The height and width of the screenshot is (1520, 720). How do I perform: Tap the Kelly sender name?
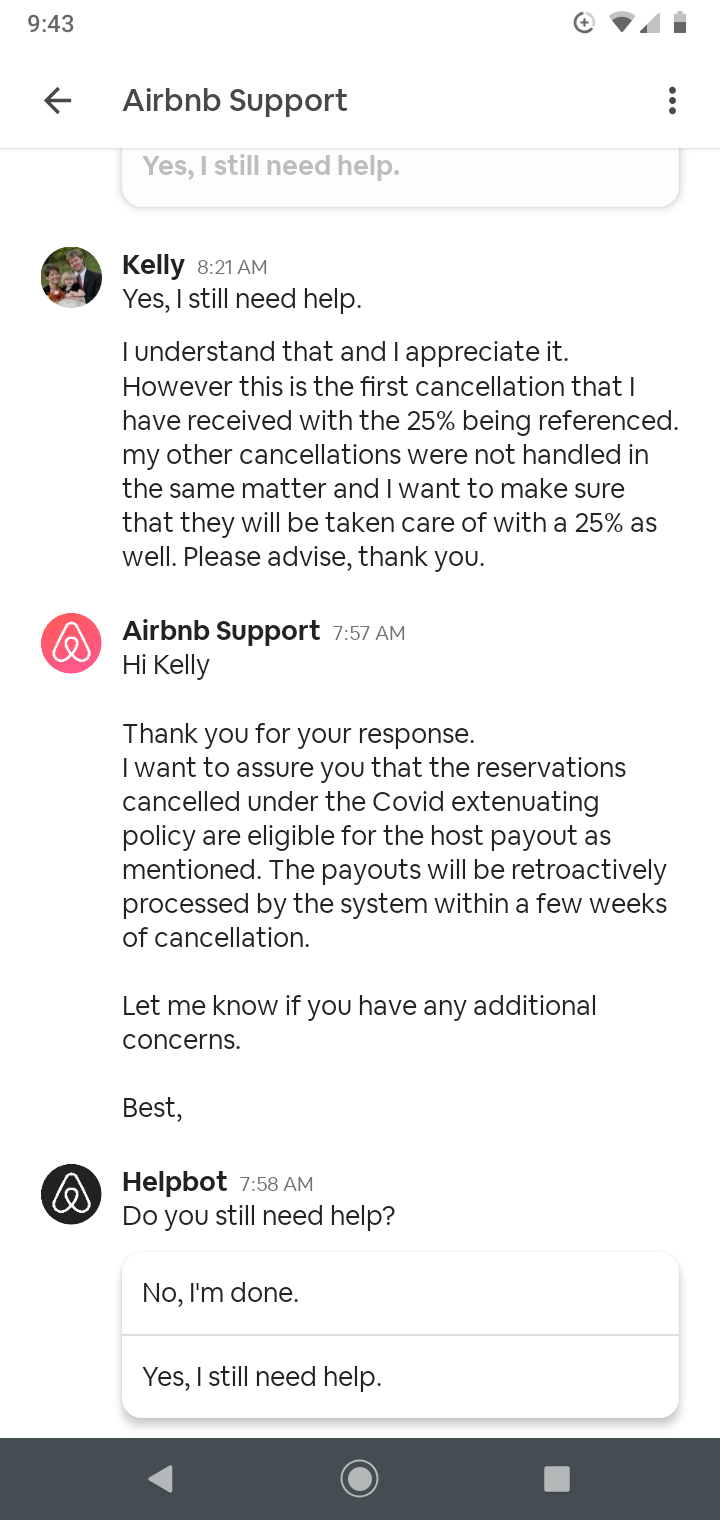153,265
